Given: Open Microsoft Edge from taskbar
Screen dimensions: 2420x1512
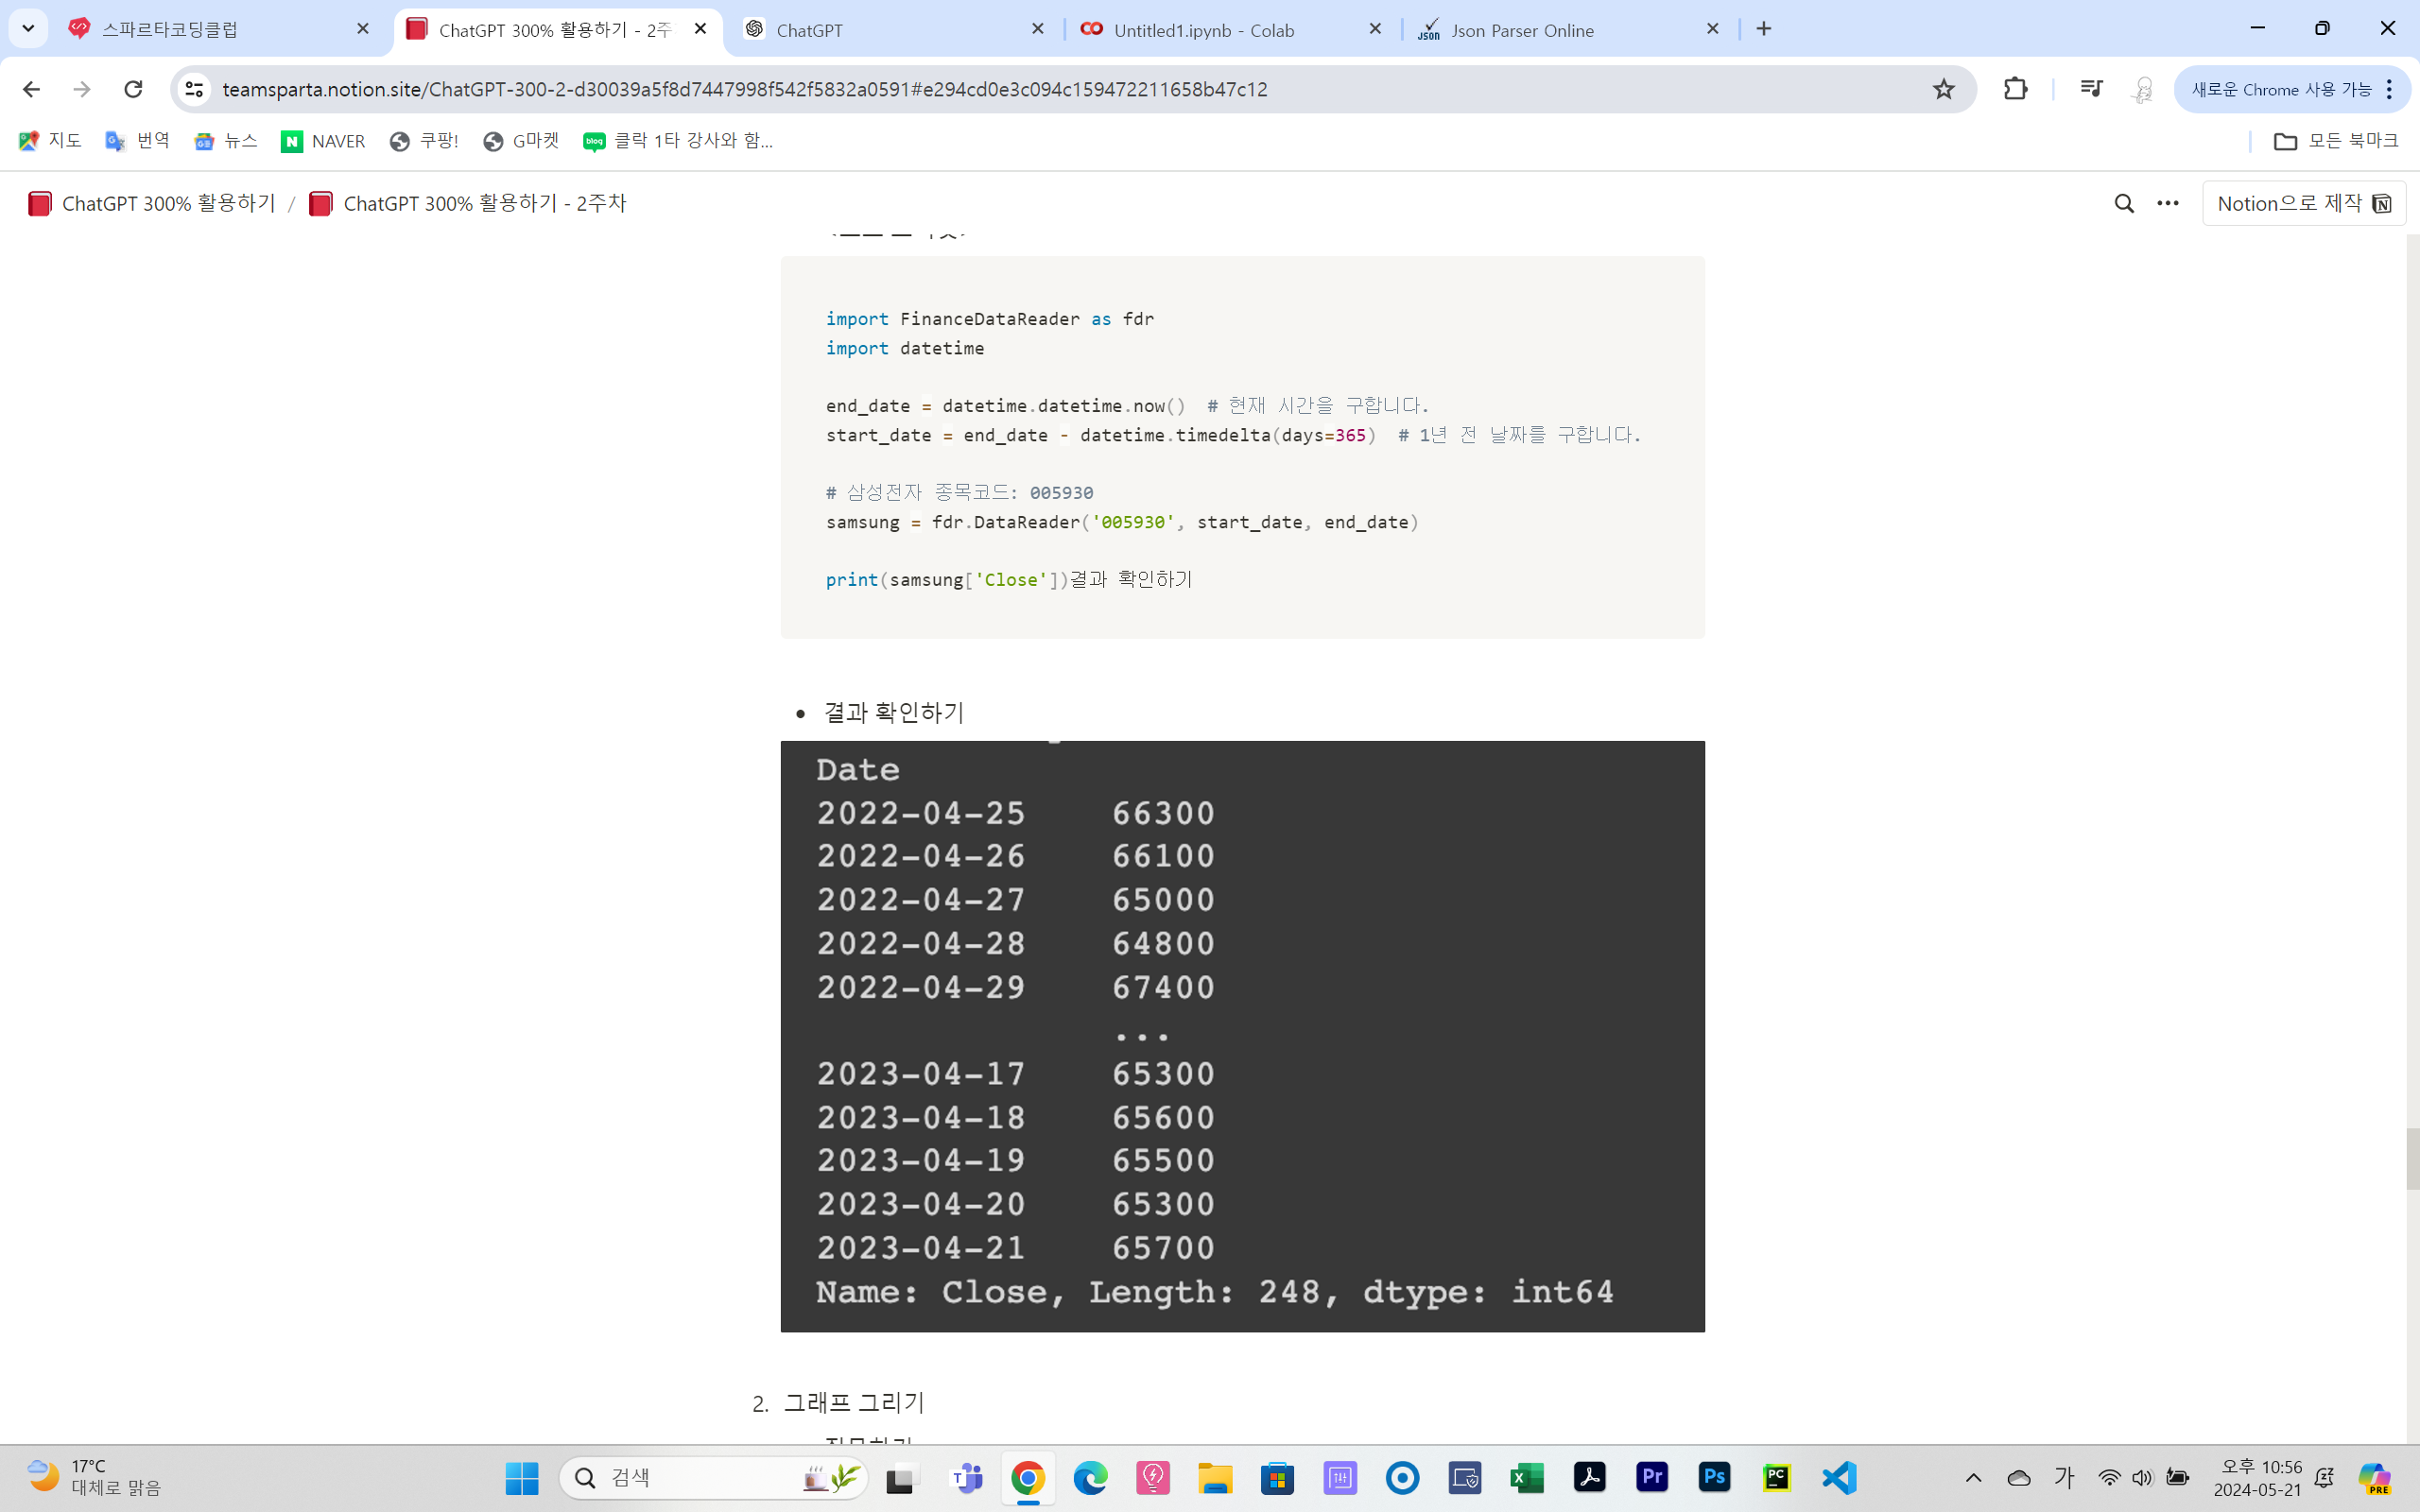Looking at the screenshot, I should click(1090, 1477).
